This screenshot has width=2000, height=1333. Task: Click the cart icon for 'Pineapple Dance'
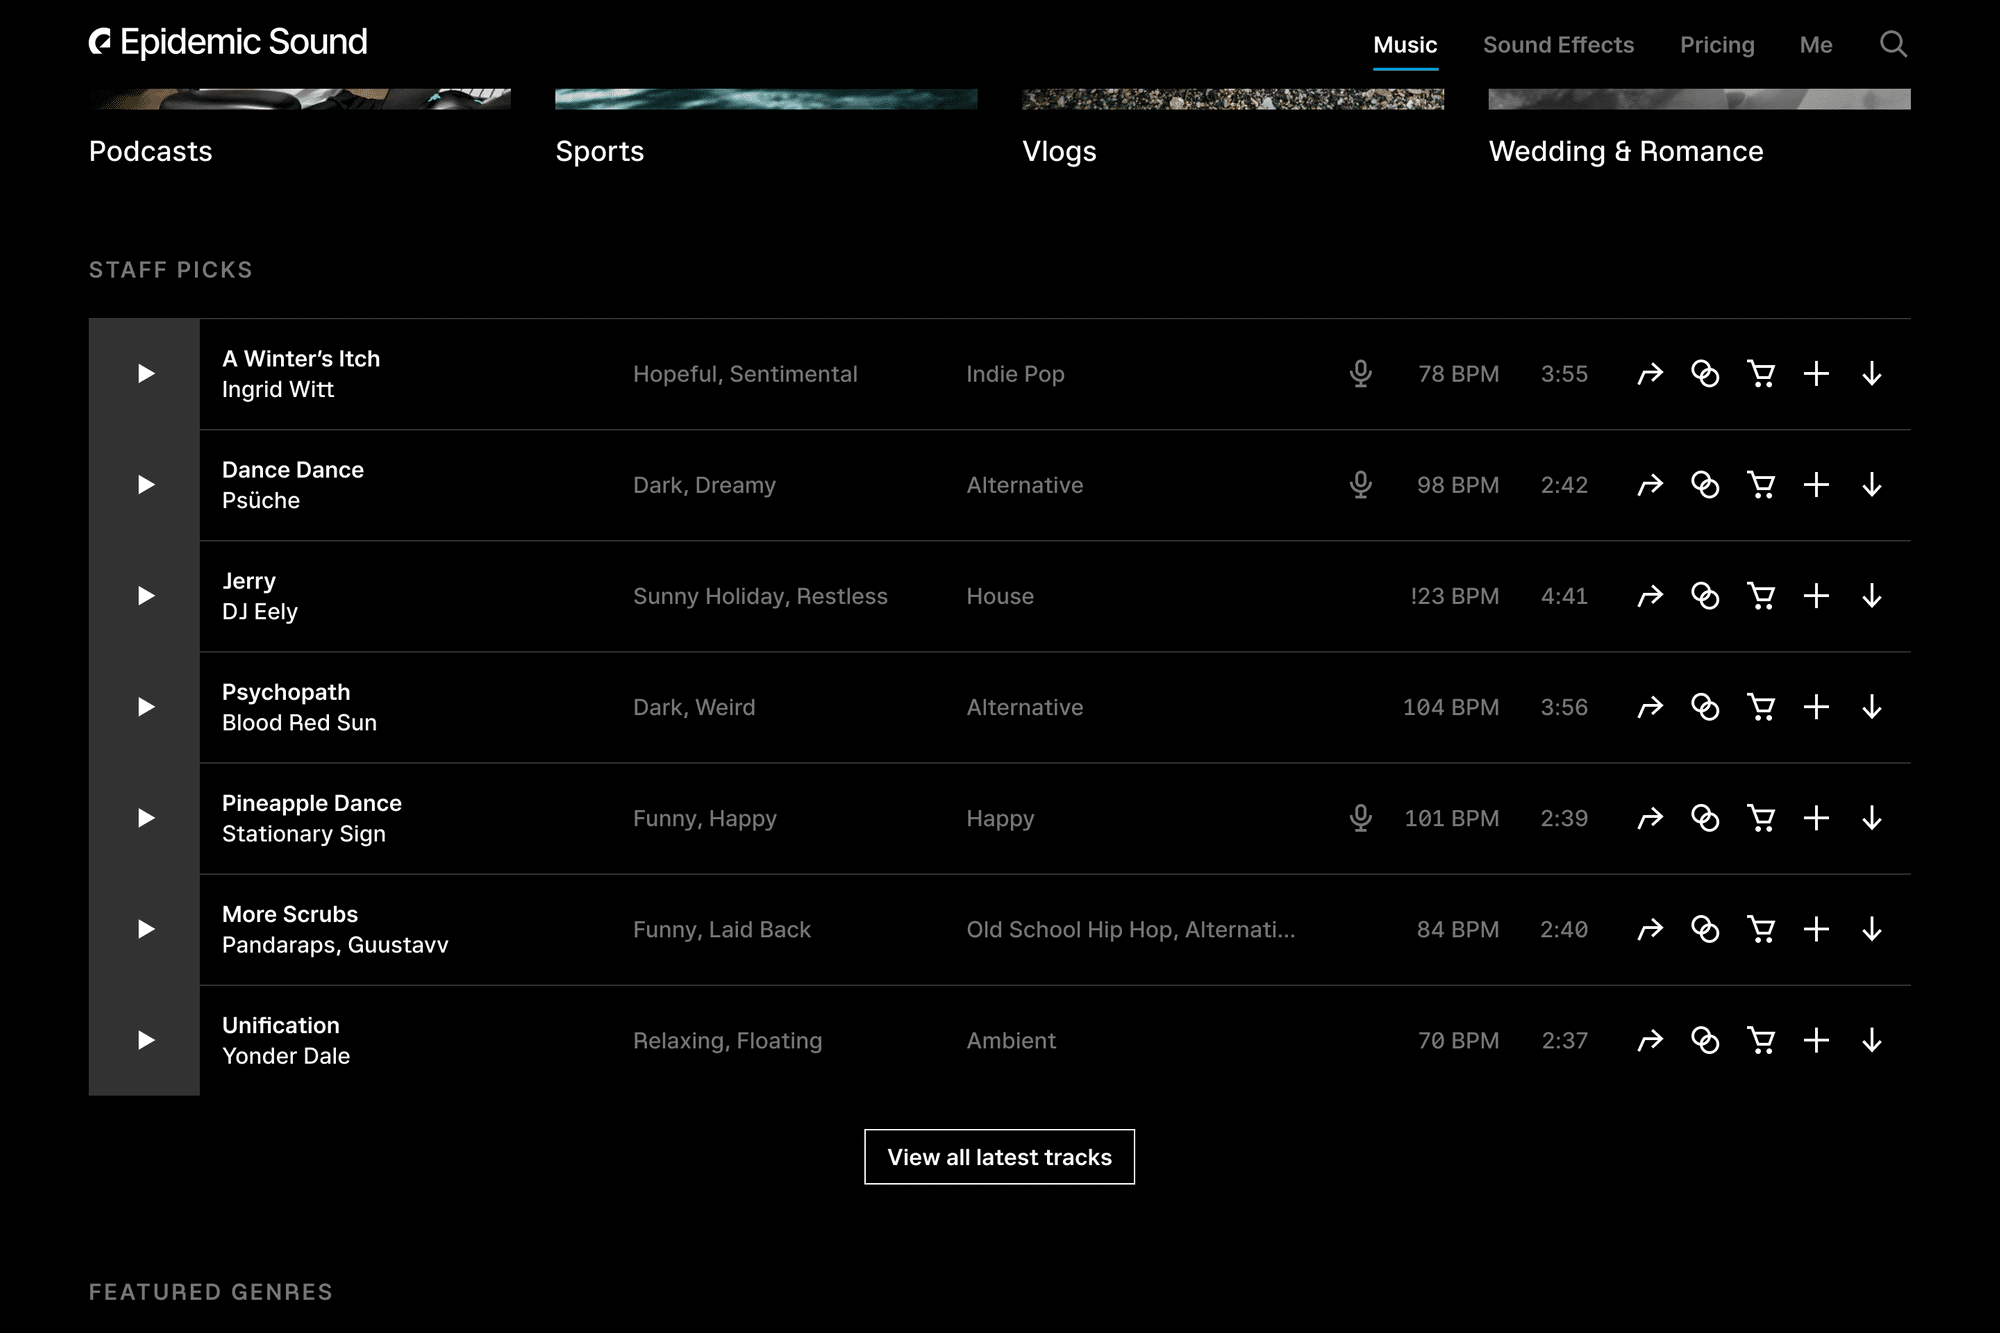[x=1761, y=818]
